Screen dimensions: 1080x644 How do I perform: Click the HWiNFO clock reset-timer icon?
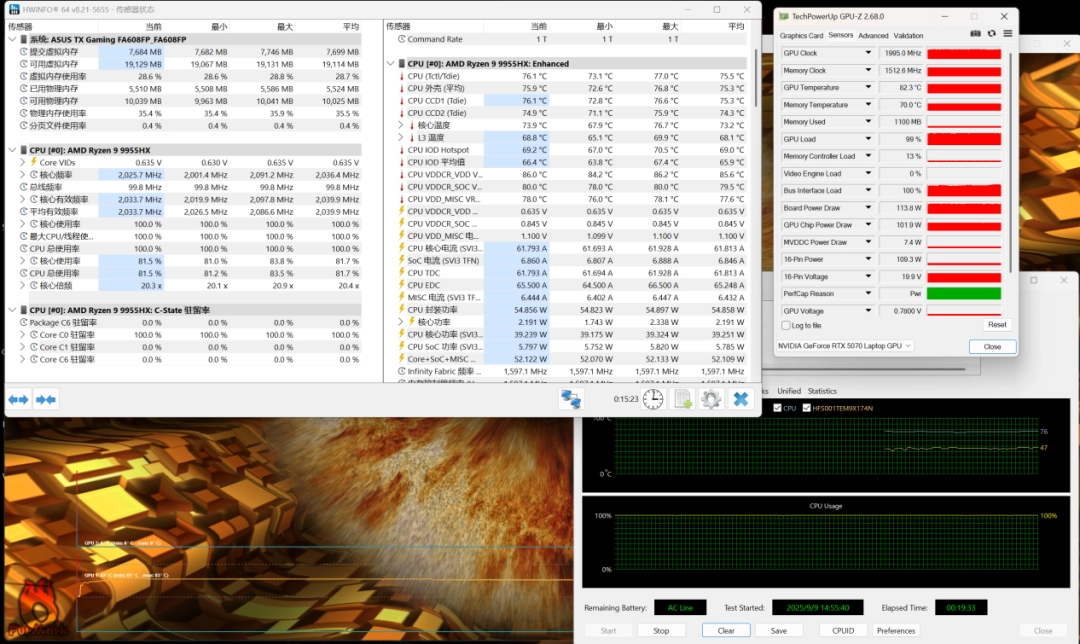653,399
